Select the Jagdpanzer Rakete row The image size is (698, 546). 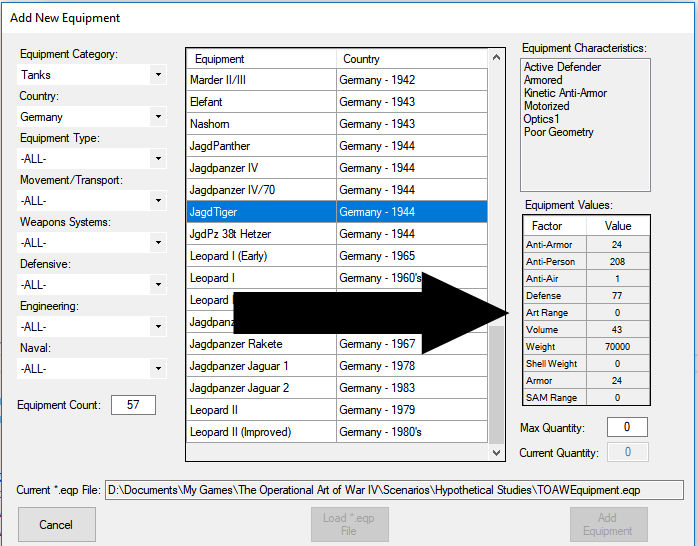pyautogui.click(x=337, y=344)
